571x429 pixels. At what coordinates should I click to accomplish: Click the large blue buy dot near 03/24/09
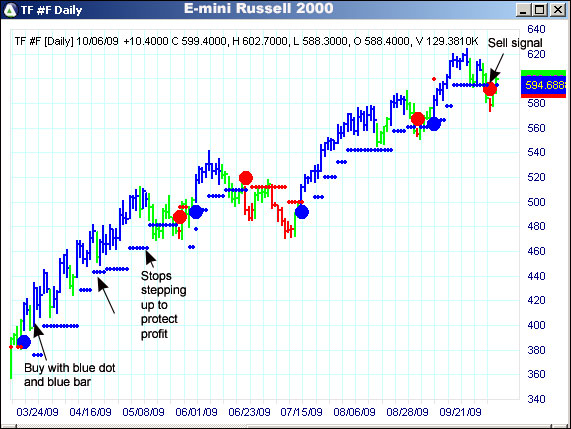point(24,342)
